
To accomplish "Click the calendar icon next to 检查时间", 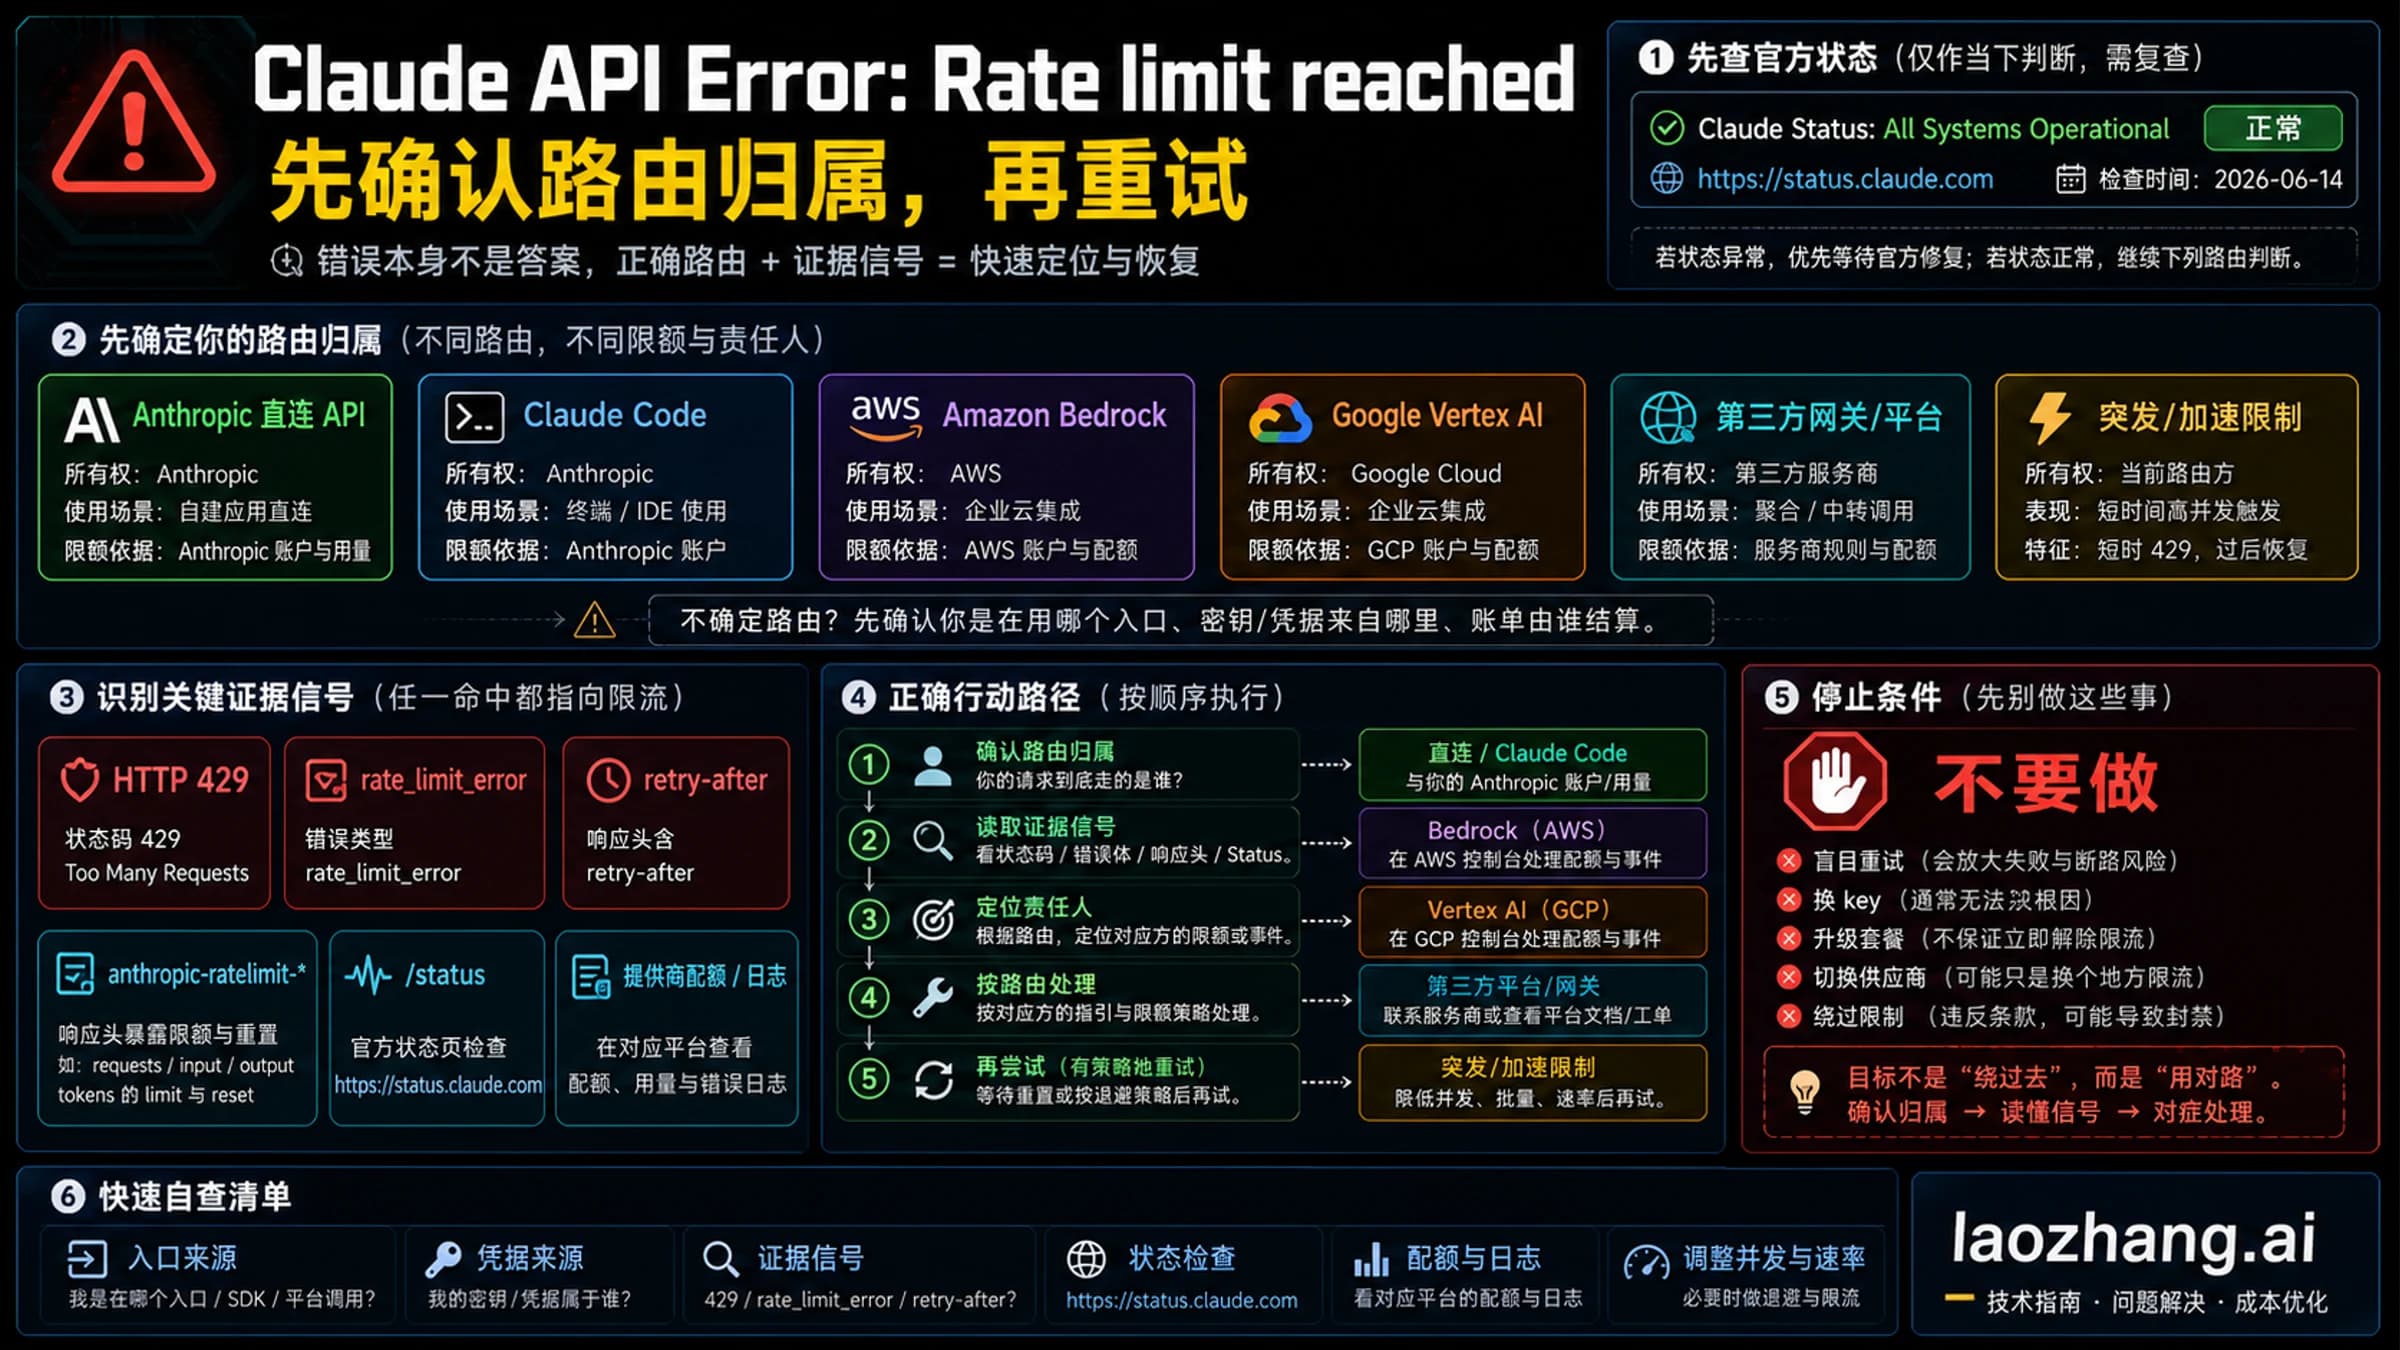I will coord(2070,179).
